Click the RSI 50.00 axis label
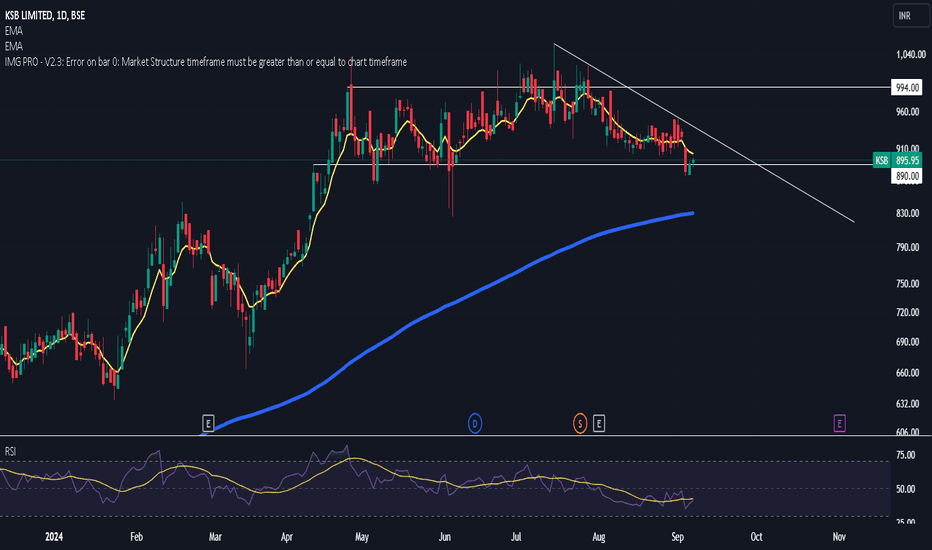 tap(905, 489)
